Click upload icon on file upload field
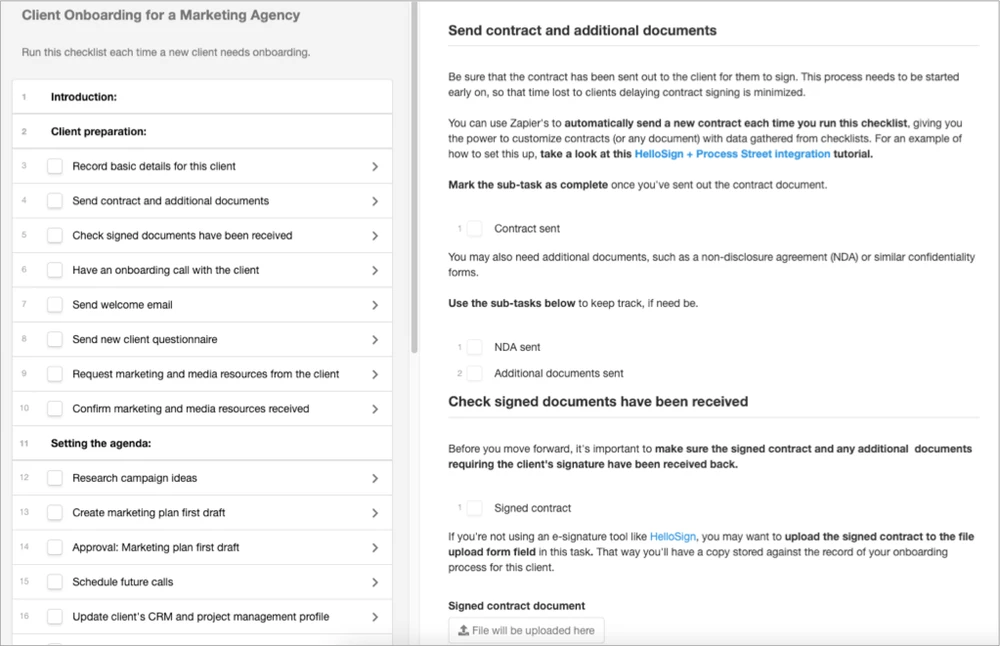 [464, 631]
